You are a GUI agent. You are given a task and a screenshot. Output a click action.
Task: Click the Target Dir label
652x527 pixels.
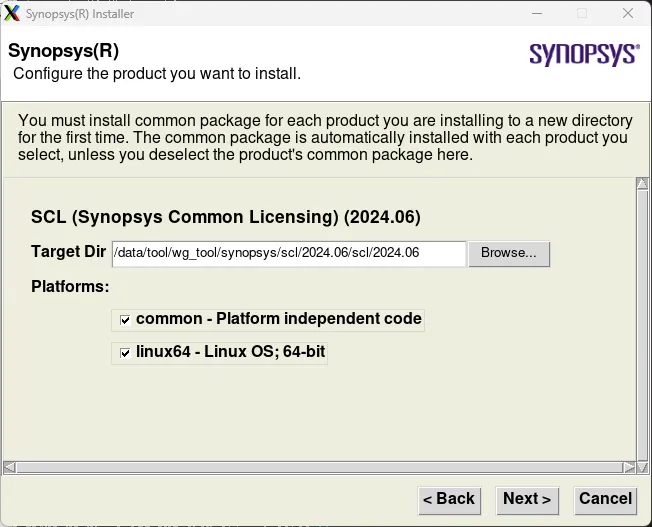pyautogui.click(x=69, y=252)
